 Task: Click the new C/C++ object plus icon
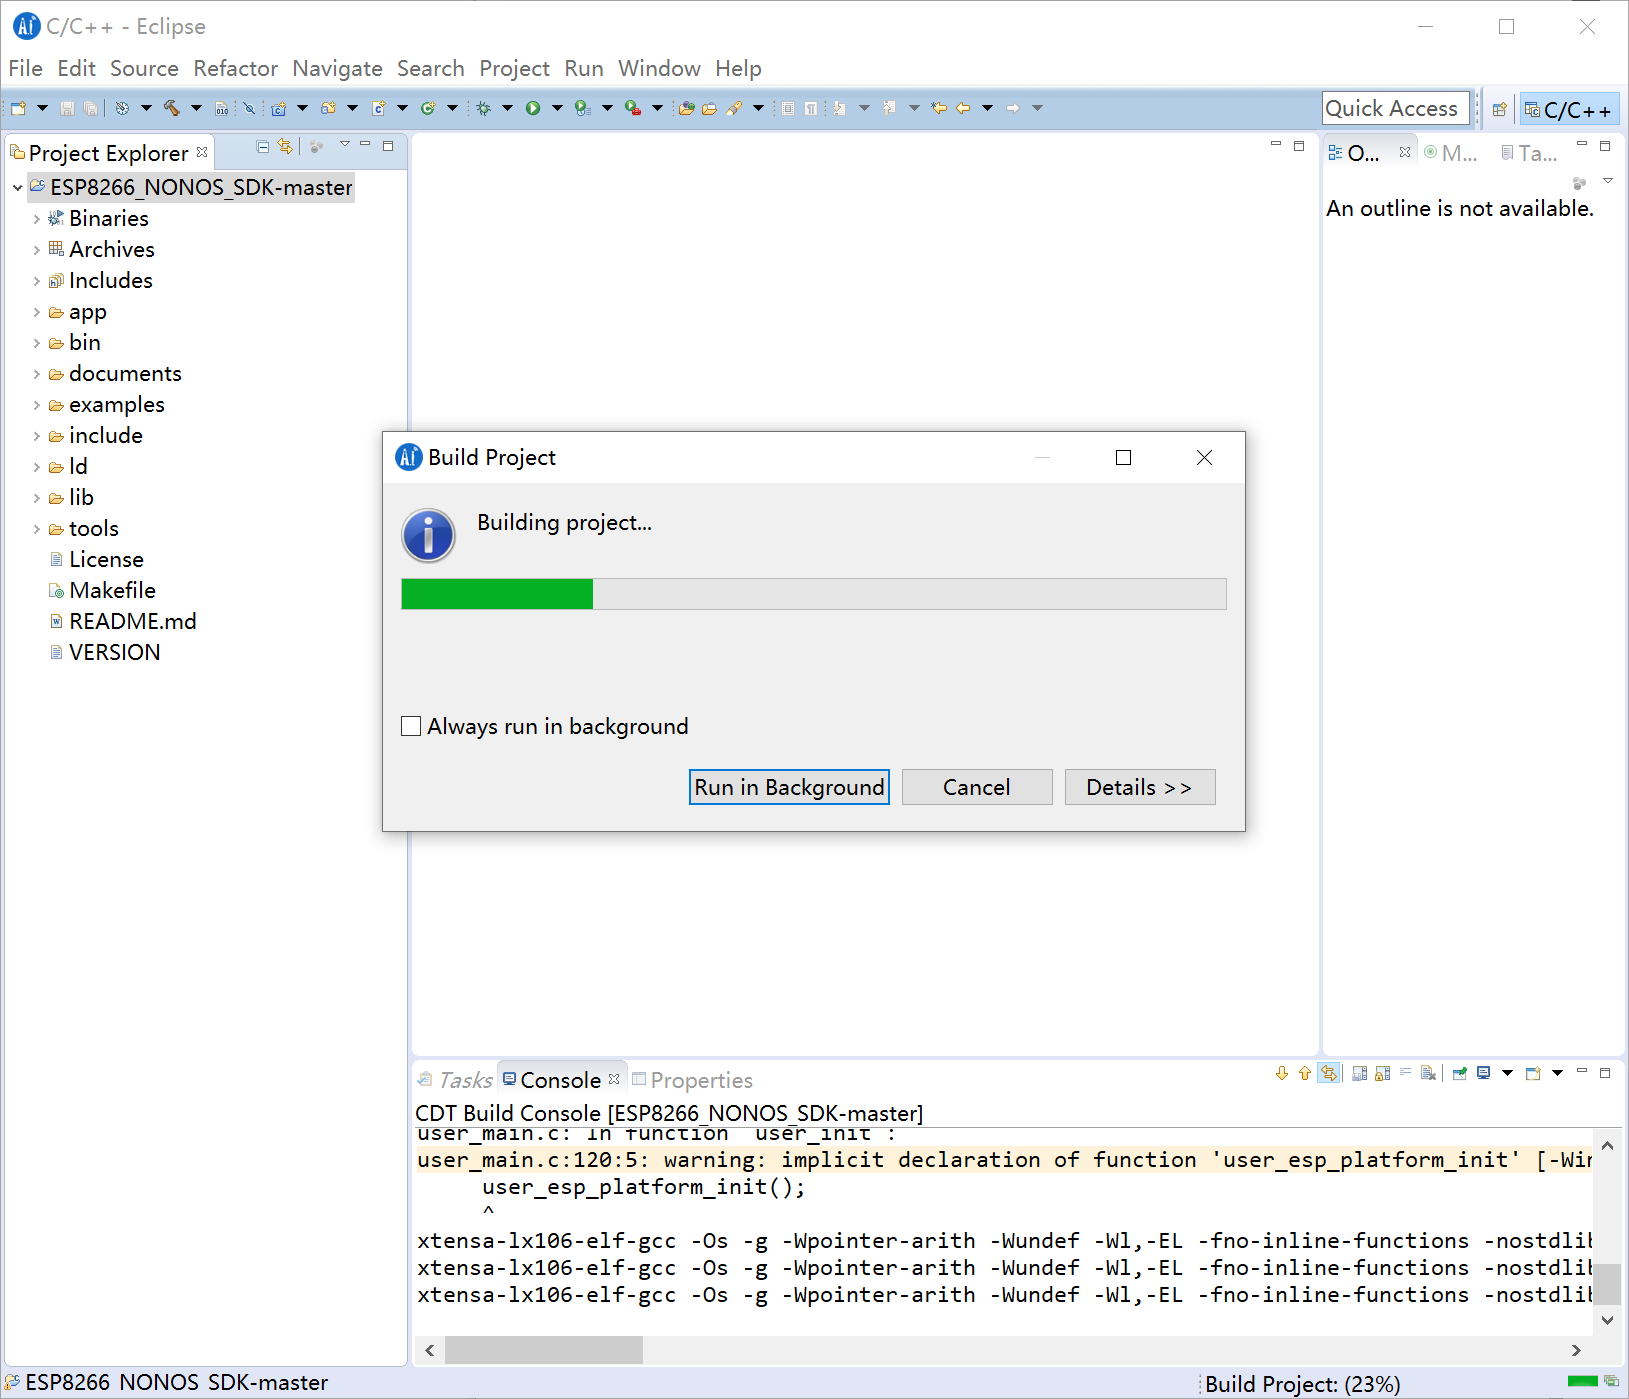(378, 108)
